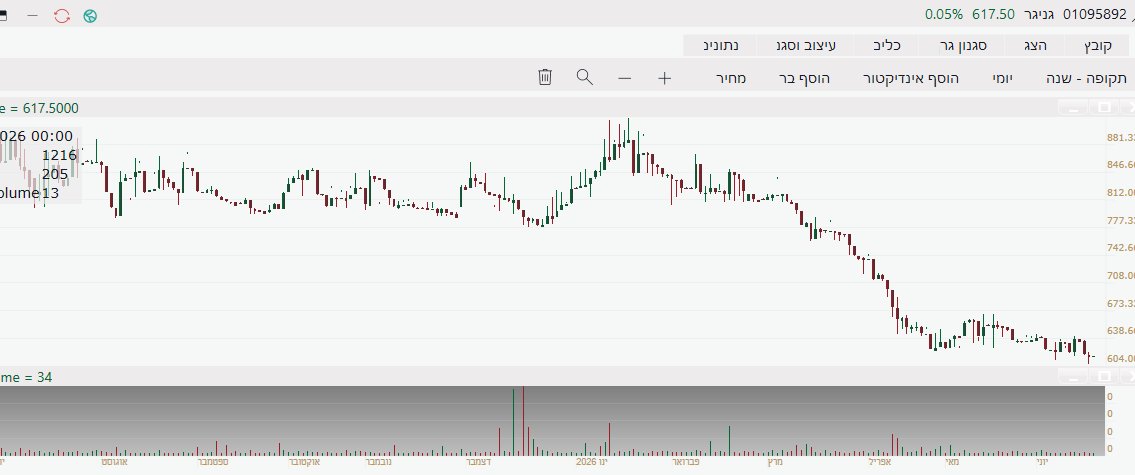Click the 673.33 price axis label
The height and width of the screenshot is (475, 1135).
pos(1121,303)
